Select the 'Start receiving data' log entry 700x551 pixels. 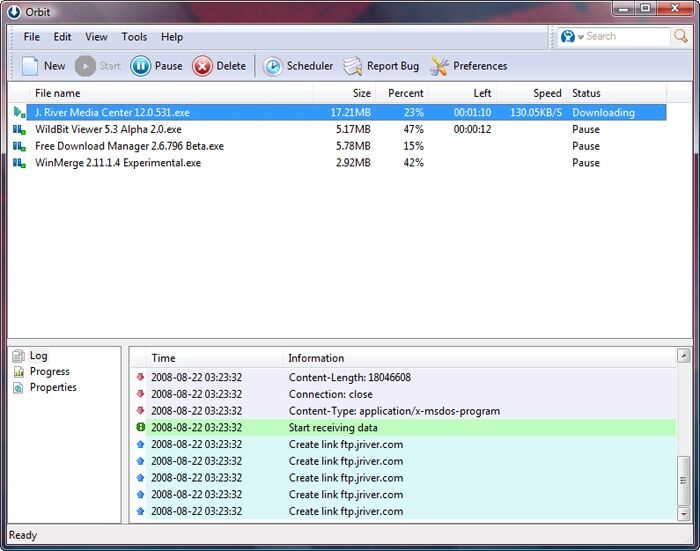333,428
